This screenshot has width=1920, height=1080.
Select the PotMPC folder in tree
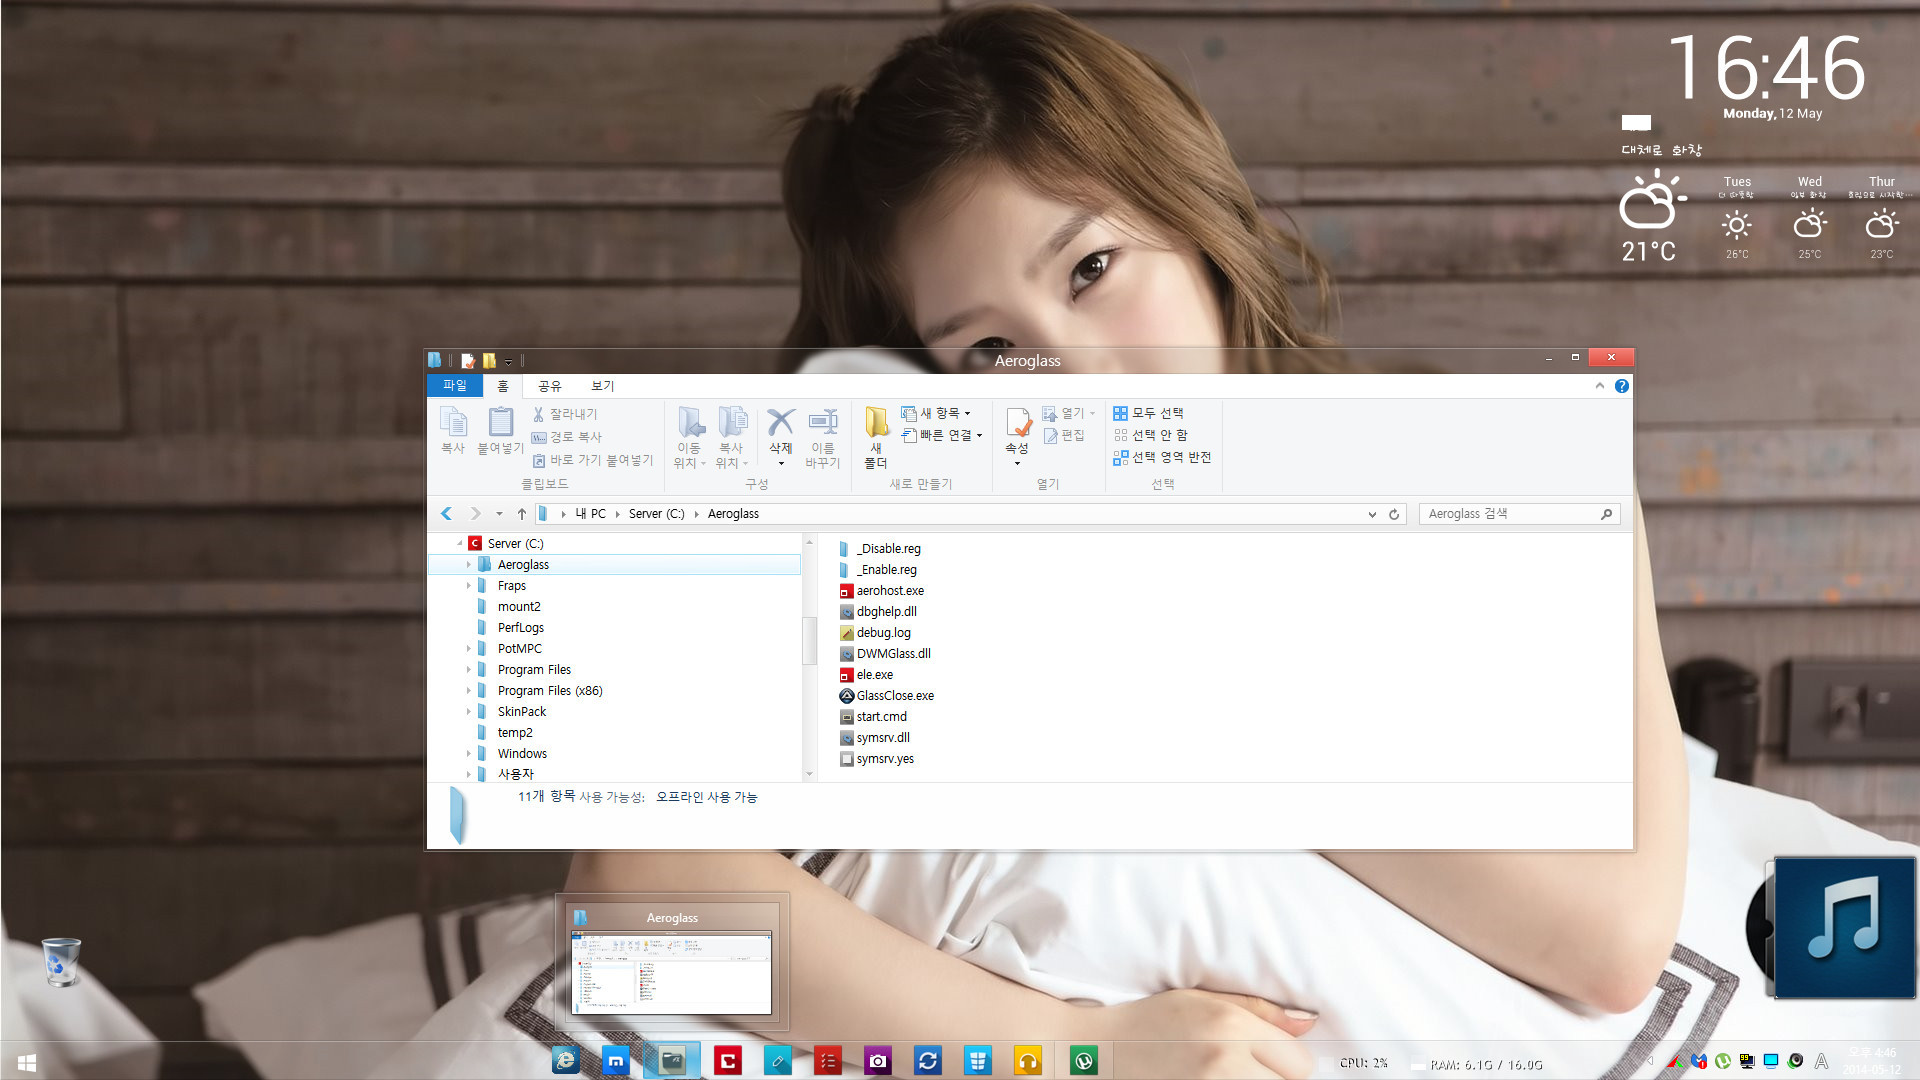[x=519, y=649]
